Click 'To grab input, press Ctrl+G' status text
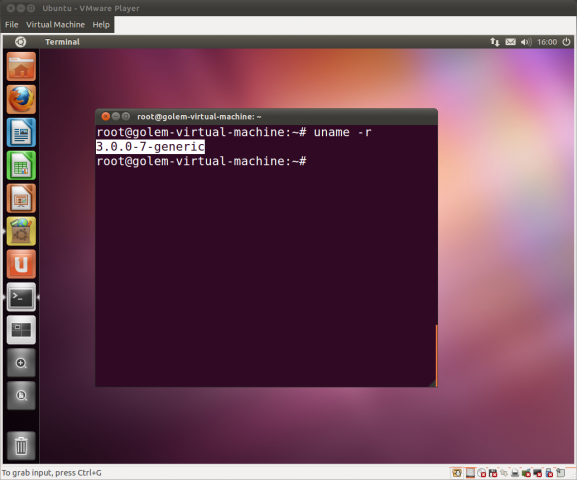 [52, 473]
